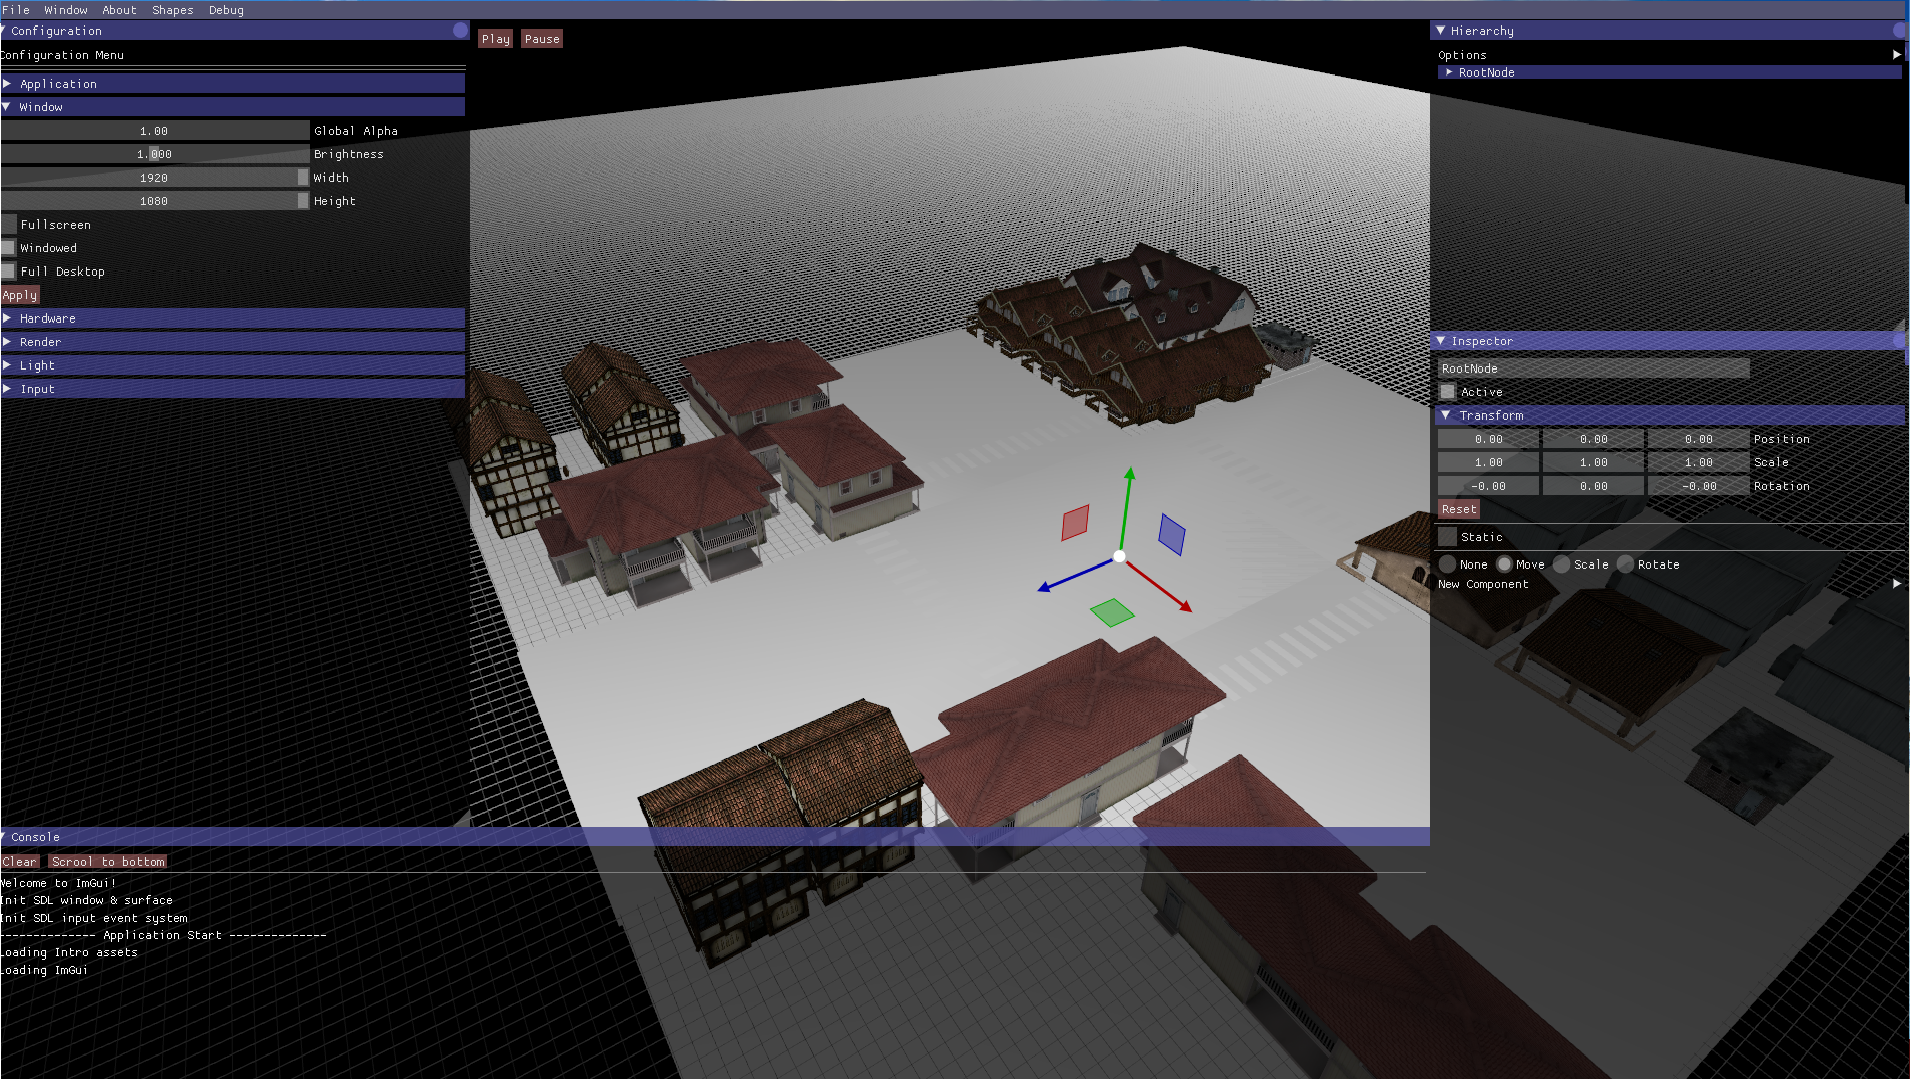The image size is (1913, 1079).
Task: Open the Debug menu
Action: pyautogui.click(x=226, y=10)
